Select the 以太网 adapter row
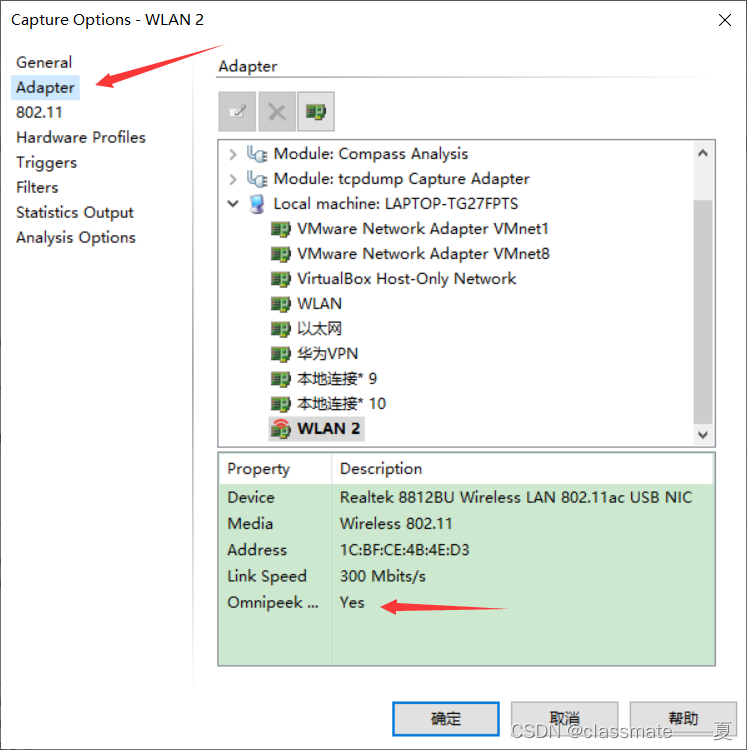Image resolution: width=747 pixels, height=750 pixels. (x=319, y=329)
